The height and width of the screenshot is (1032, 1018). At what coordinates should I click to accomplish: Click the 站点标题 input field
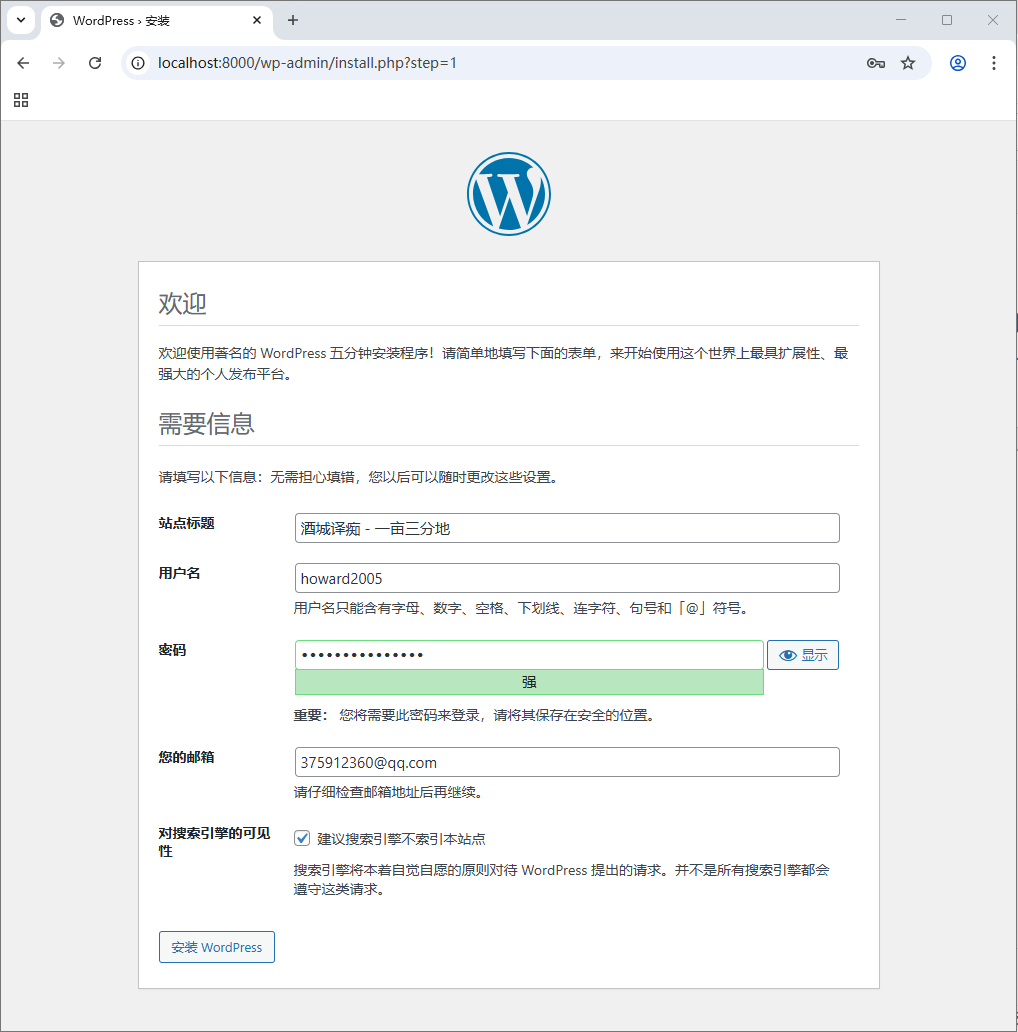click(x=567, y=528)
